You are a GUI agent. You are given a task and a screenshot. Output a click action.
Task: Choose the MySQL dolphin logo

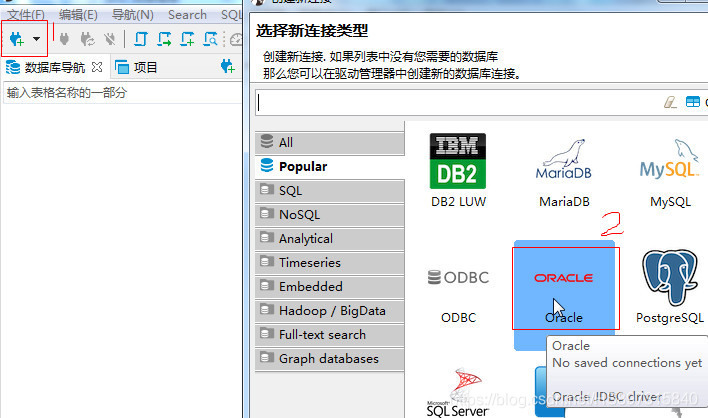(x=670, y=158)
